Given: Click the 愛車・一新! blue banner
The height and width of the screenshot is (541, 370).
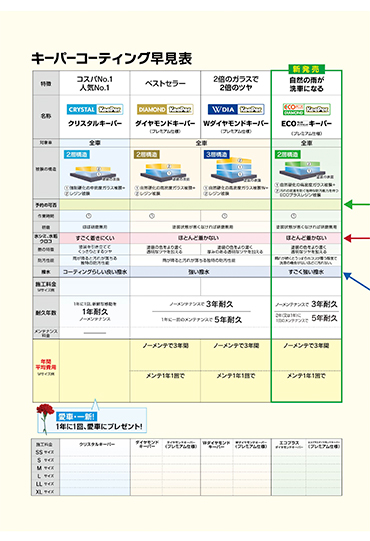Looking at the screenshot, I should click(77, 416).
